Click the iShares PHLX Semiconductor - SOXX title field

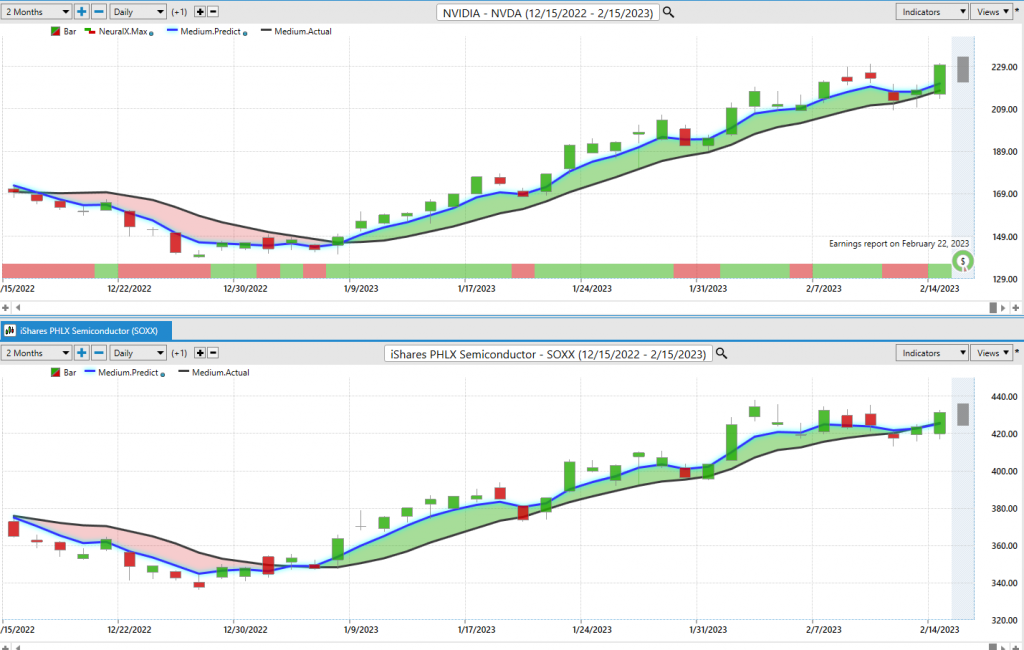[x=548, y=354]
